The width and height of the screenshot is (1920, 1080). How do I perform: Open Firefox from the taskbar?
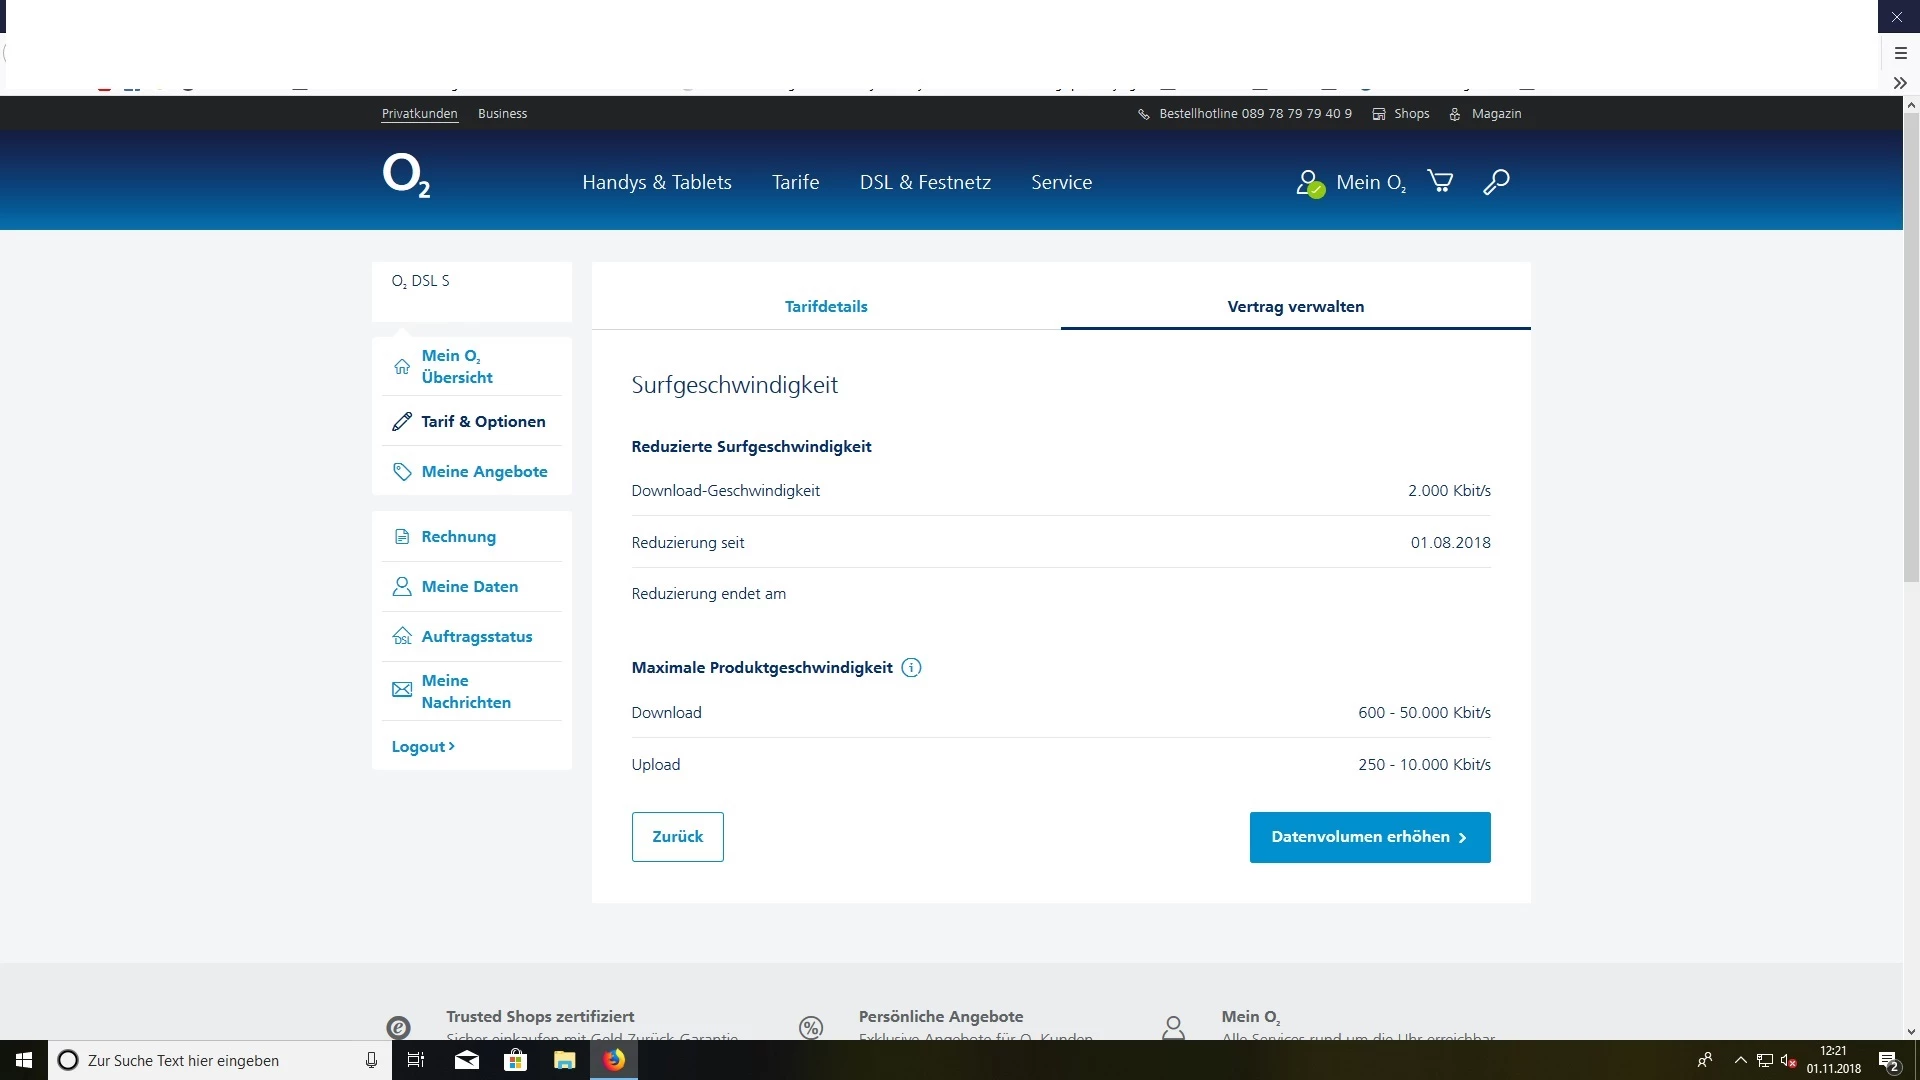[614, 1060]
